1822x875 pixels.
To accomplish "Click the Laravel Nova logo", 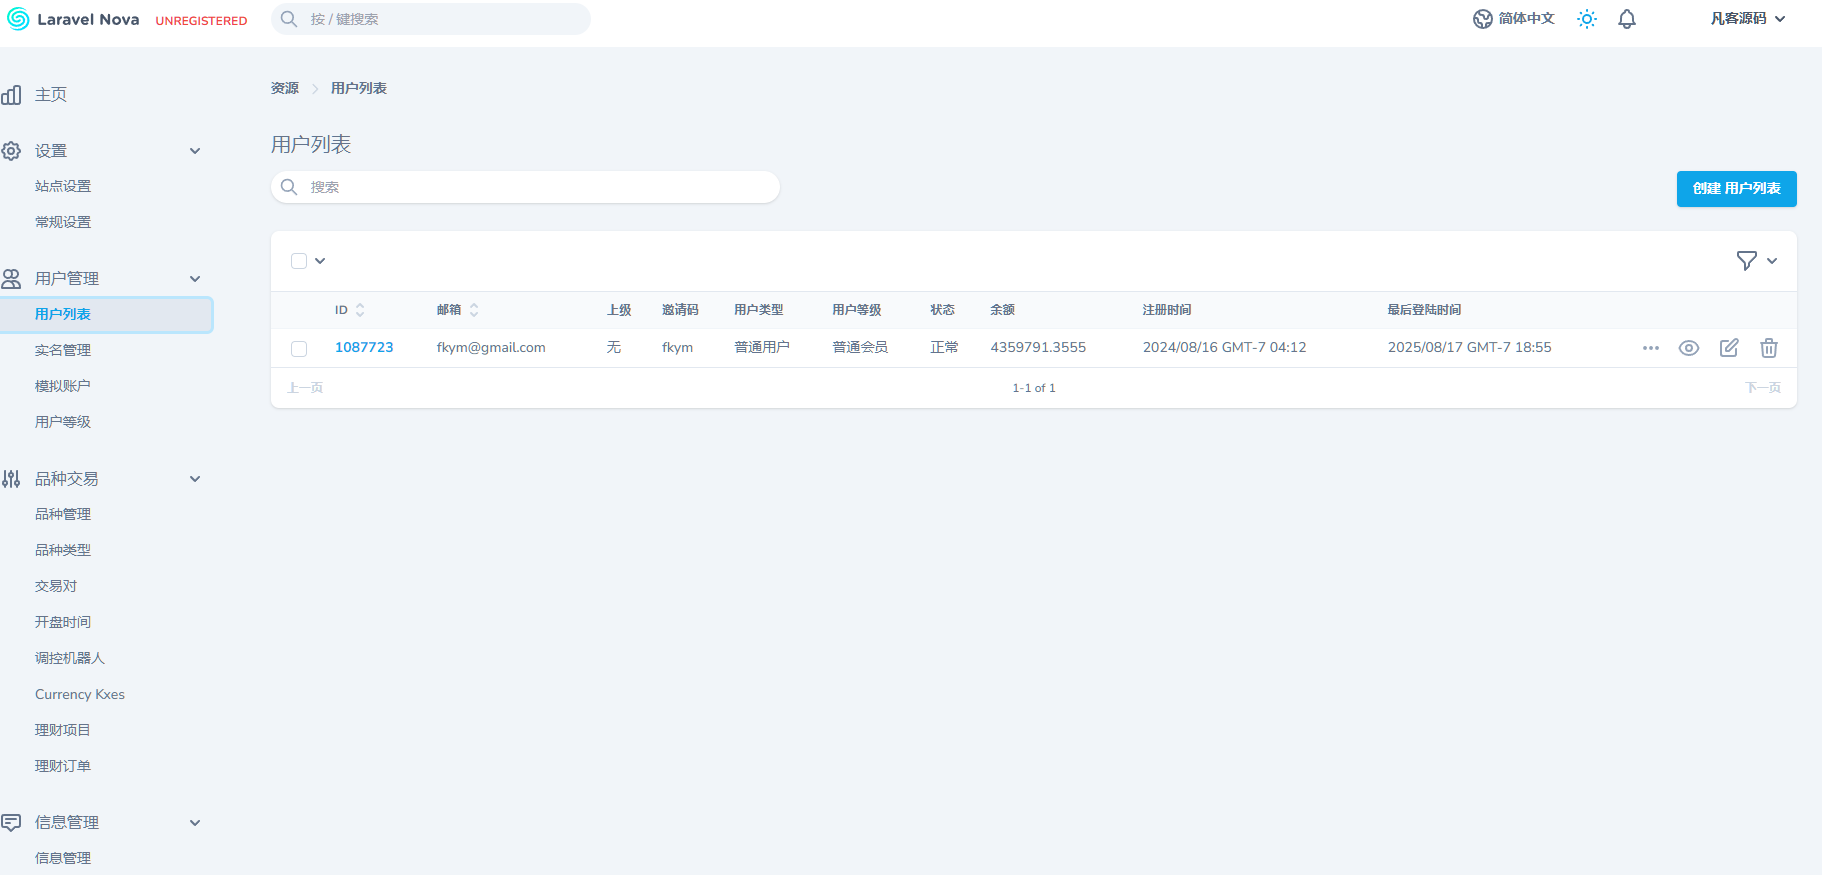I will pyautogui.click(x=73, y=19).
